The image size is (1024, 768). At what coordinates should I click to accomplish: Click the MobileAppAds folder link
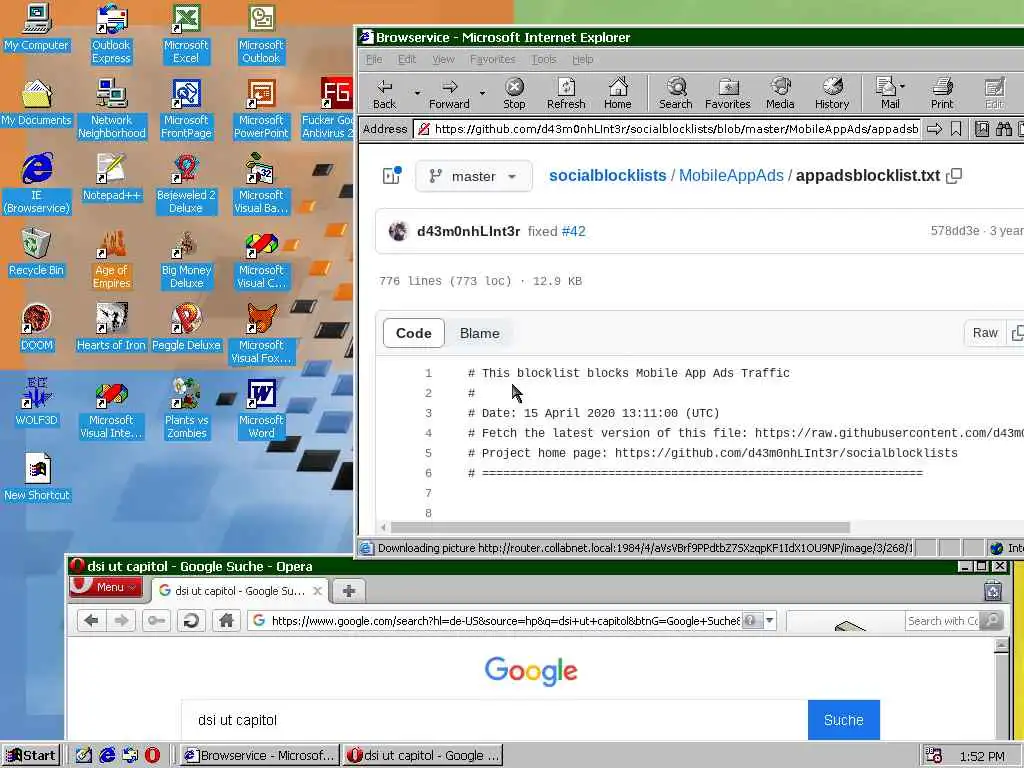click(x=731, y=176)
